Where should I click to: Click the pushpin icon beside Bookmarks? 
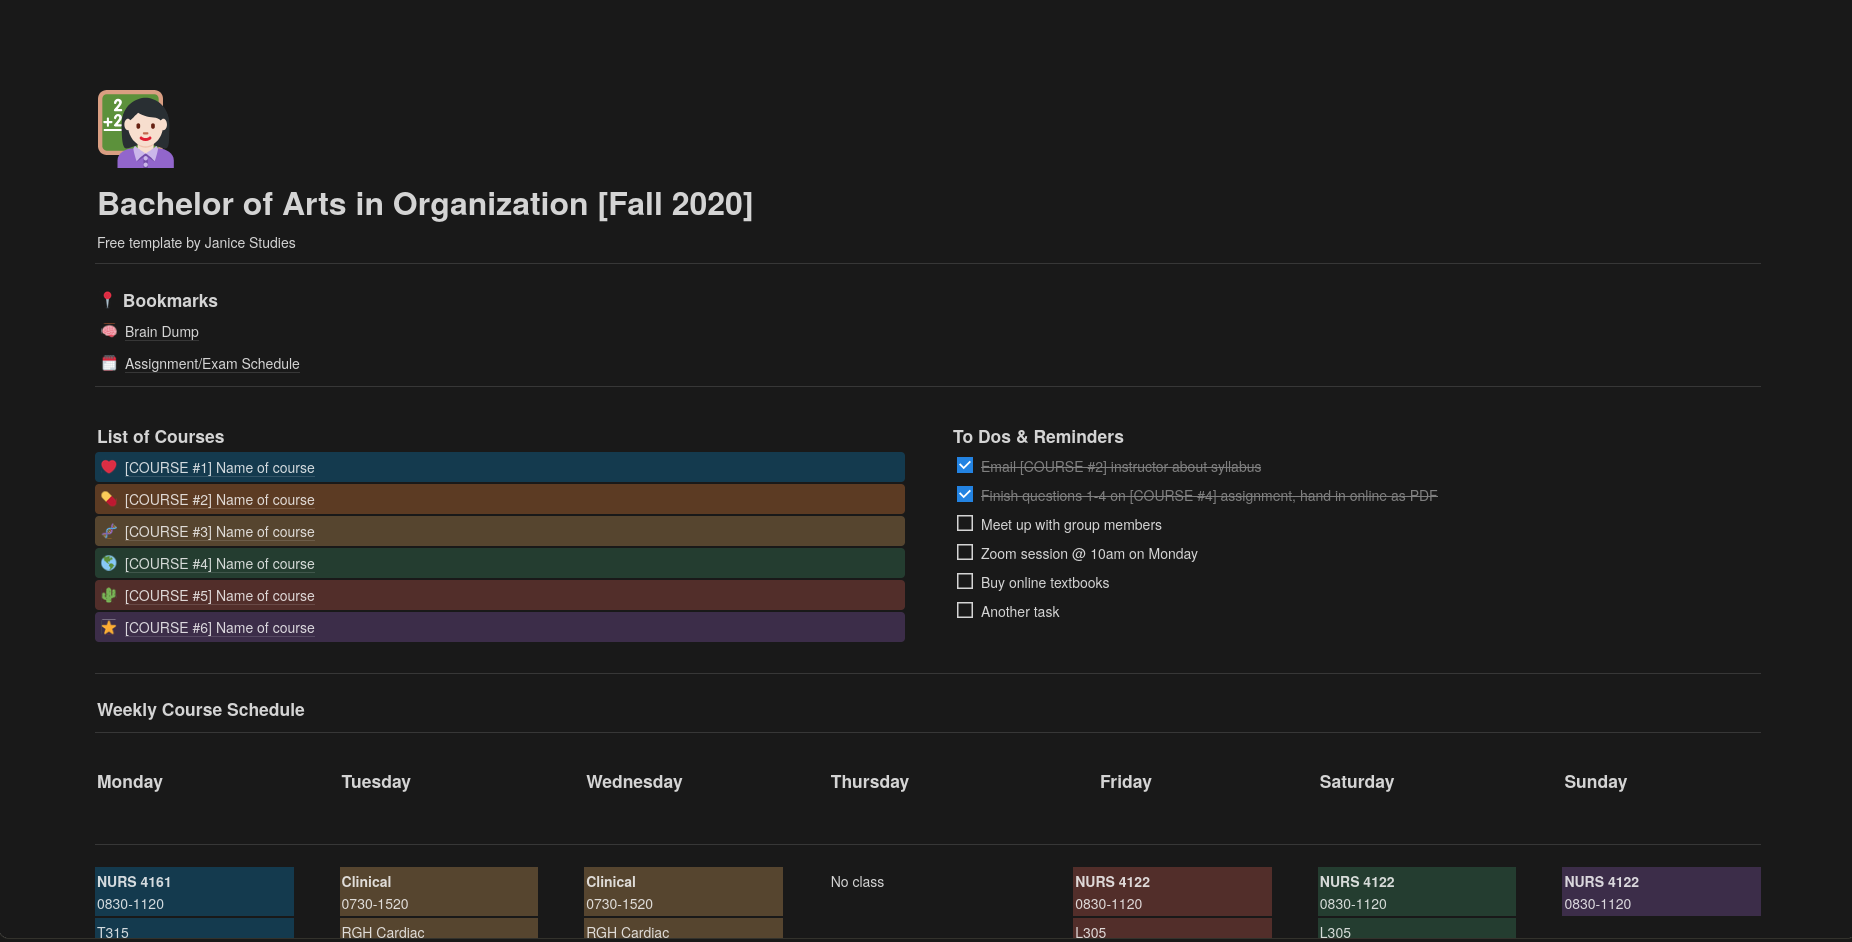108,300
